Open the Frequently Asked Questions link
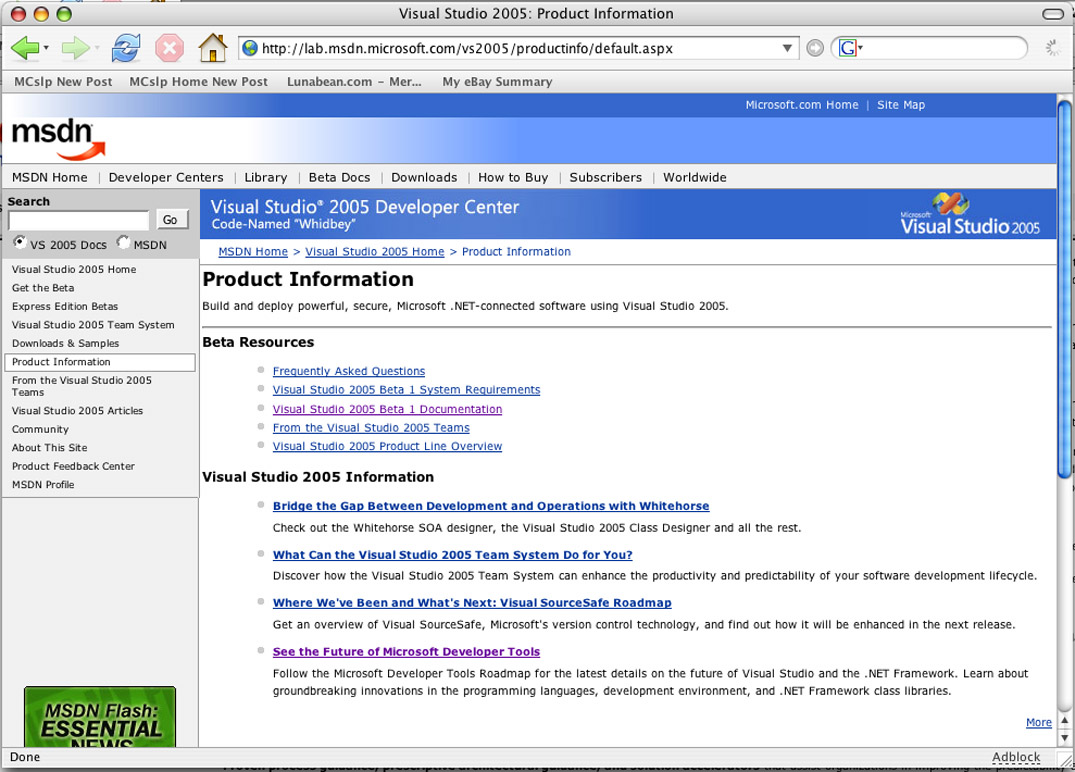 click(x=349, y=371)
